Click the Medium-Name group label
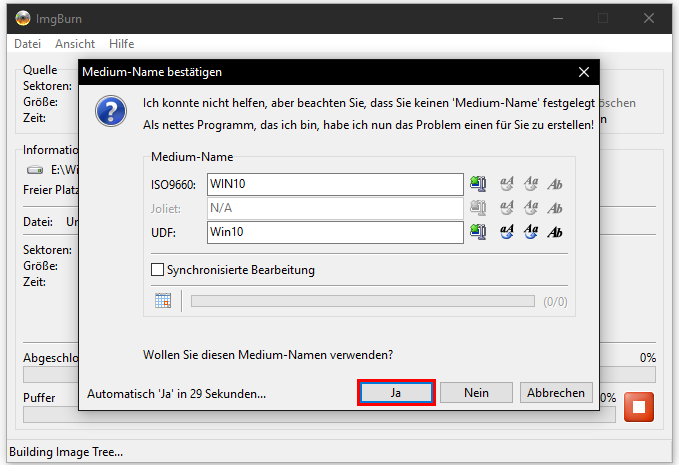This screenshot has height=465, width=679. (x=192, y=157)
